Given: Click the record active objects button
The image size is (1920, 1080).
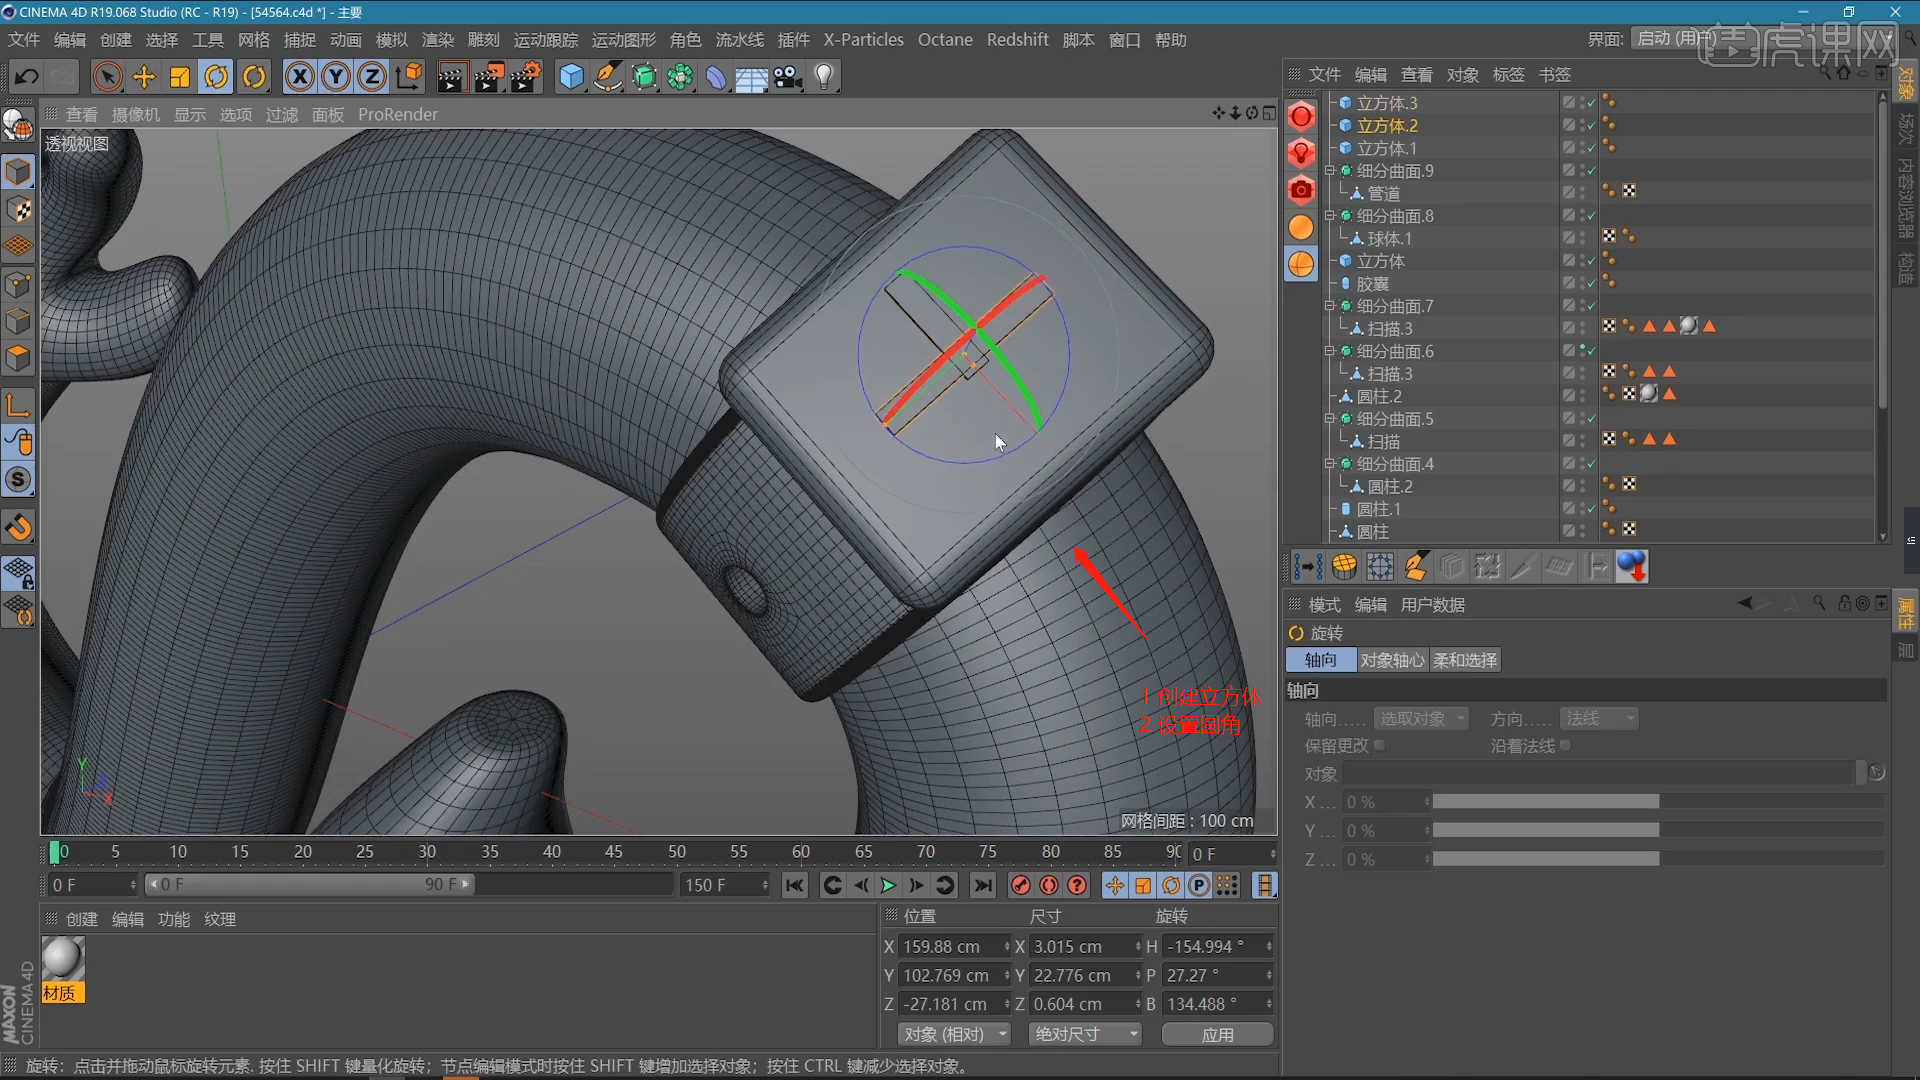Looking at the screenshot, I should point(1020,885).
